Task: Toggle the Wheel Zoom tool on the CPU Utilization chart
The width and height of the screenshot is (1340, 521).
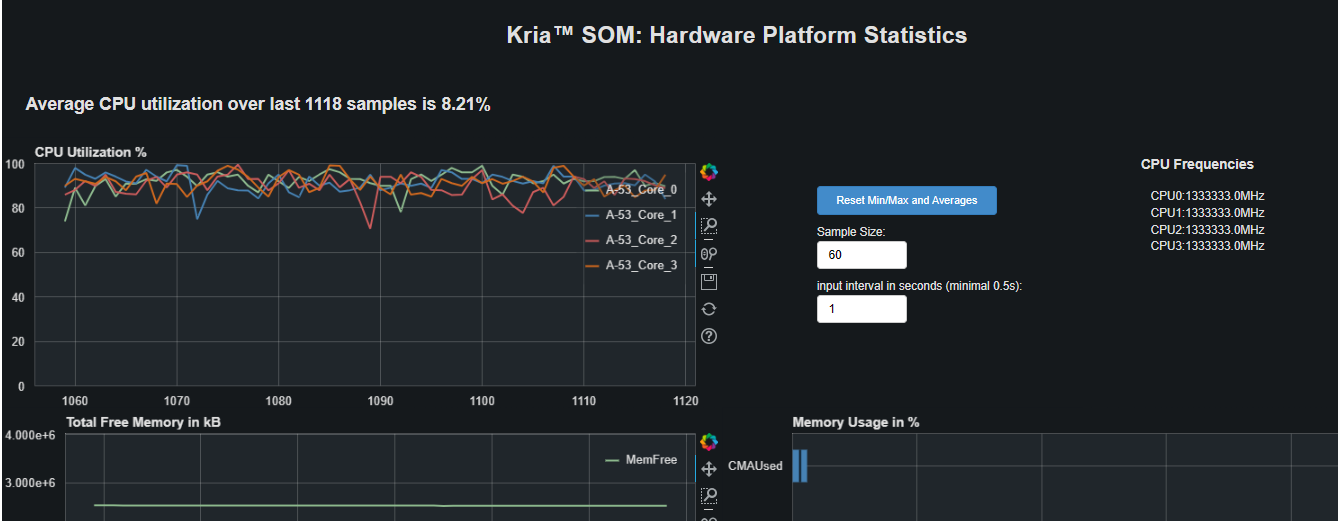Action: (709, 254)
